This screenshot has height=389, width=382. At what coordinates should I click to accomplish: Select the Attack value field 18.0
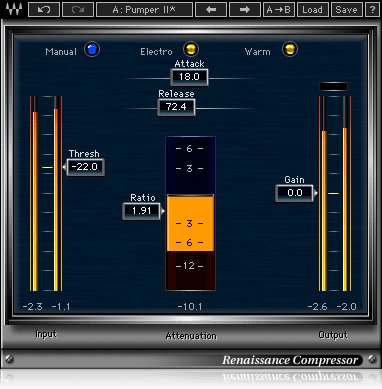[189, 77]
